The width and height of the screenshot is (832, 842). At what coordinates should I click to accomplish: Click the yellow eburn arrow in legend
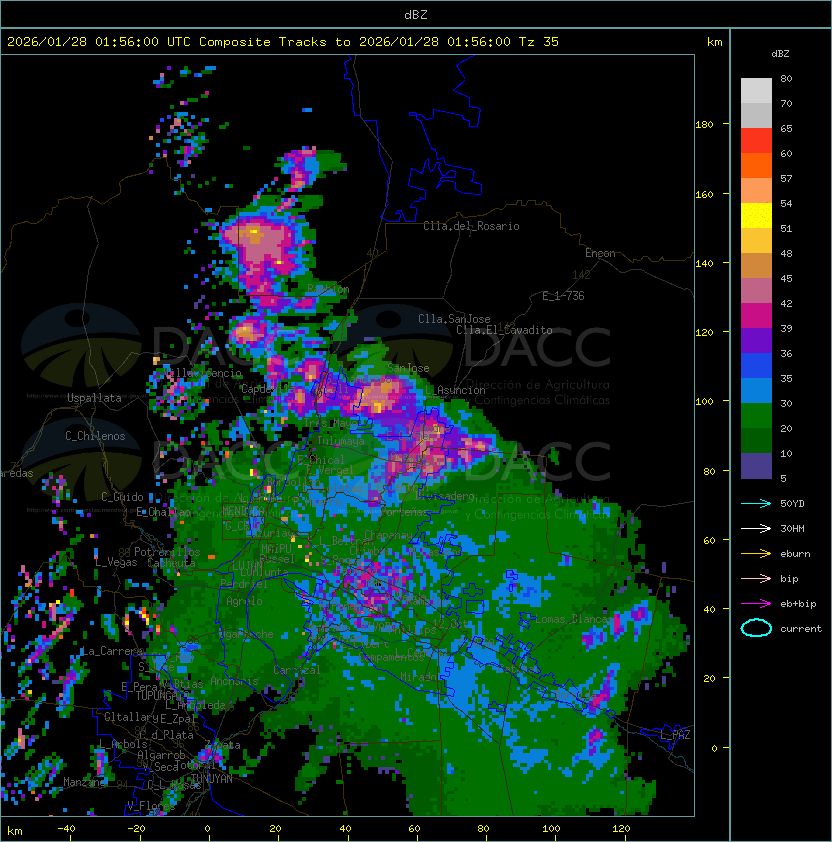click(x=756, y=554)
